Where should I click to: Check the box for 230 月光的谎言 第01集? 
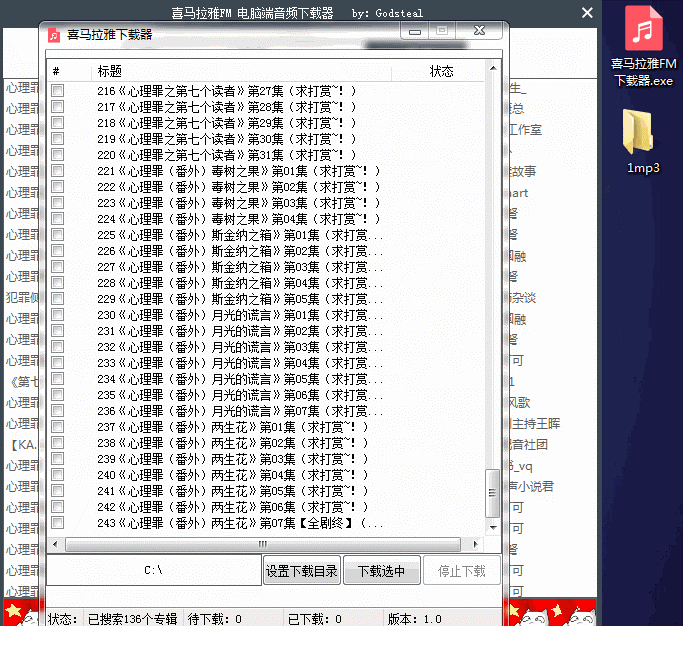57,314
